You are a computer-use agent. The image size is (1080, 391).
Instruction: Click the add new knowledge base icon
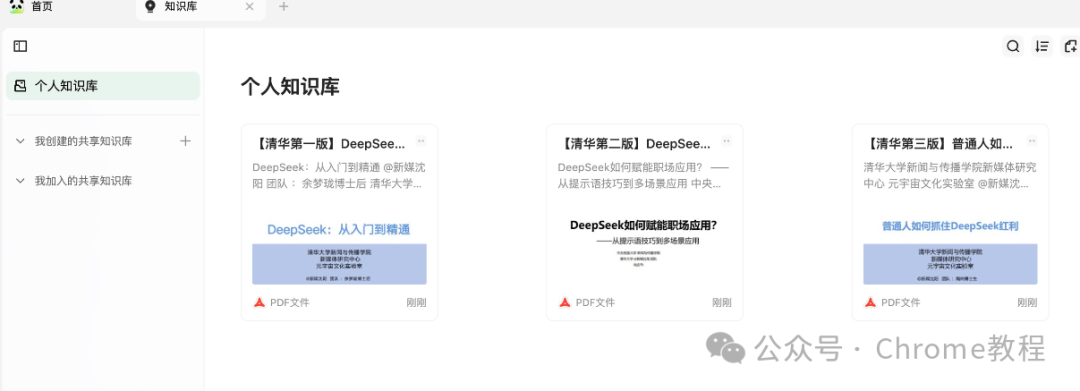coord(1070,46)
